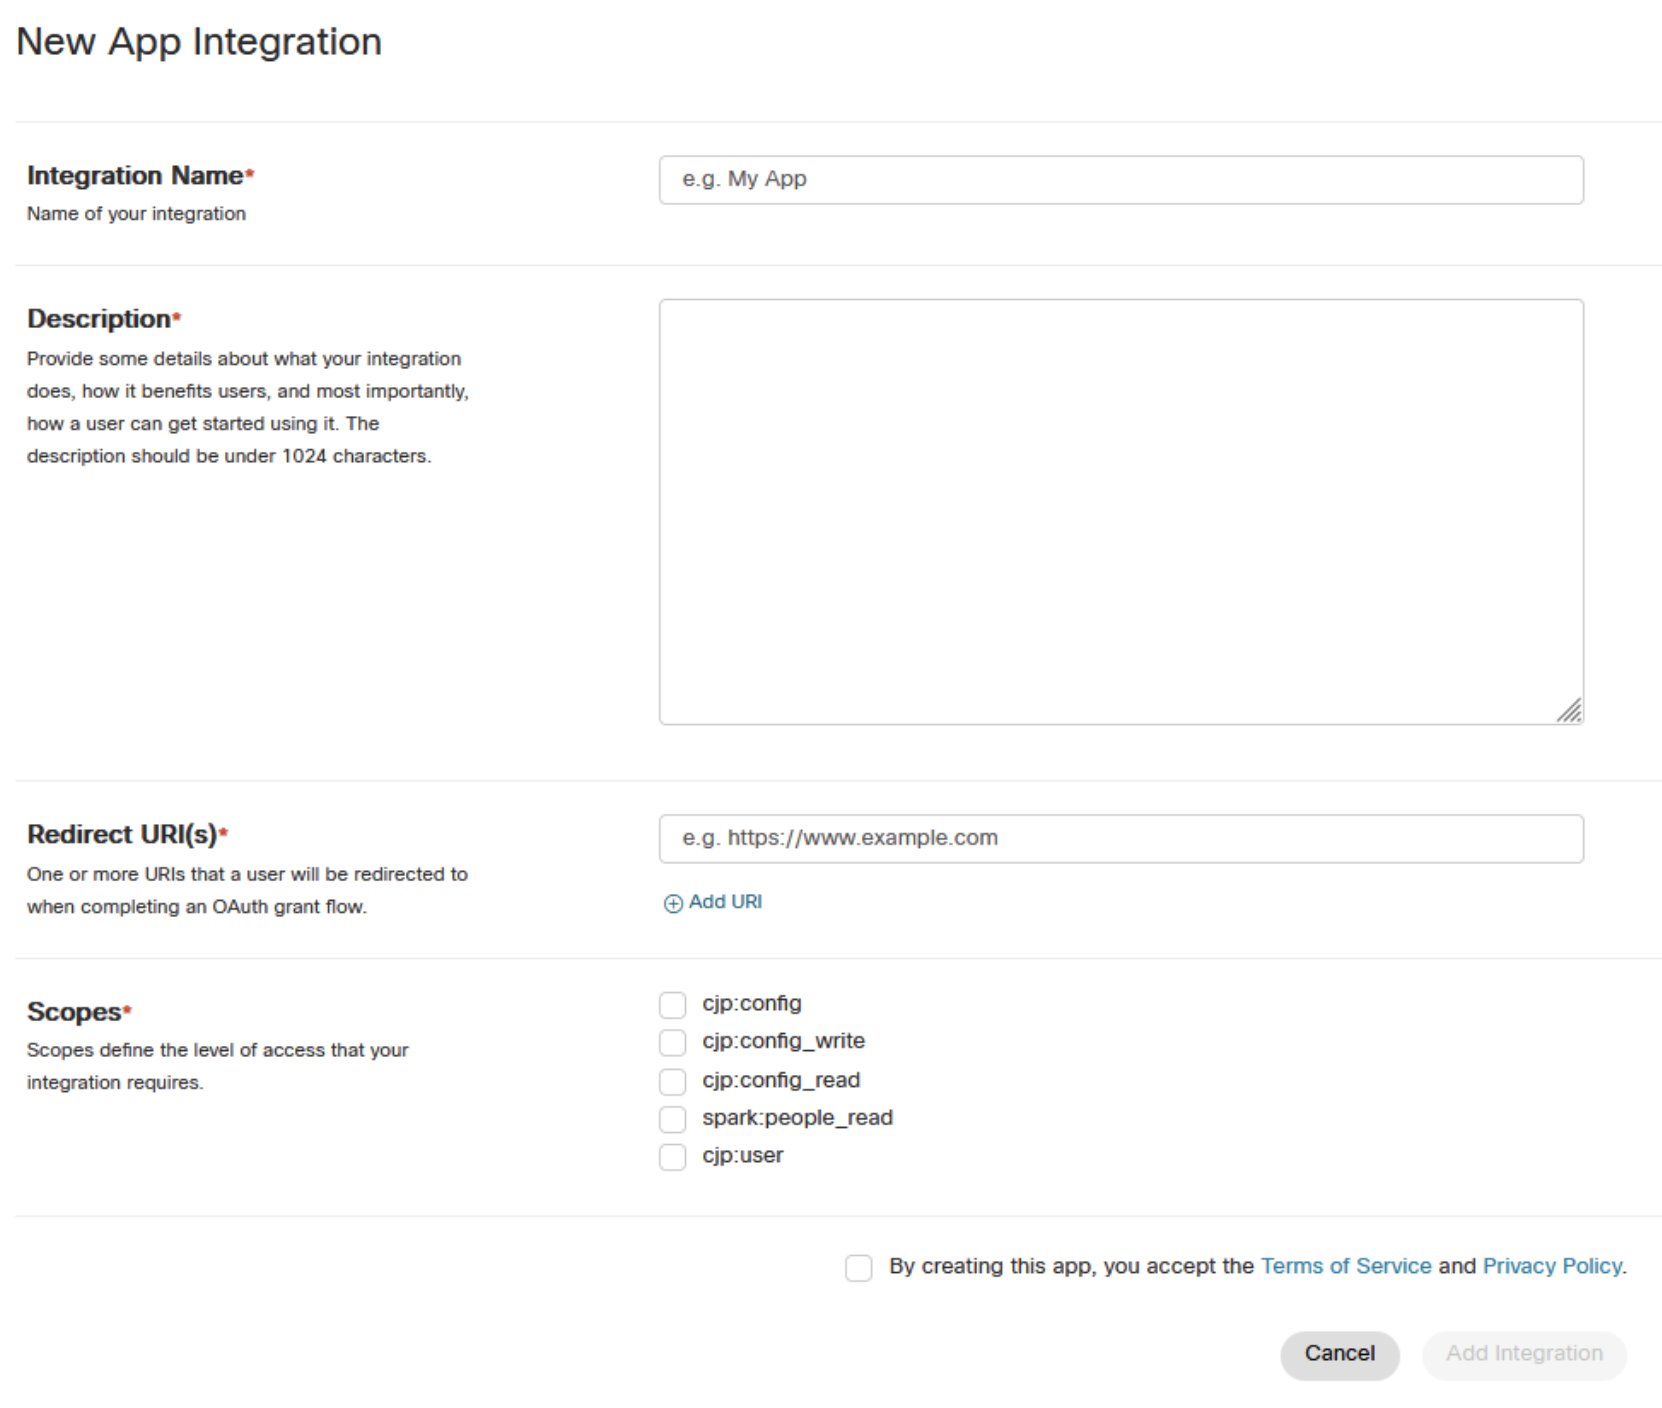Tick the cjp:config_read scope checkbox
Viewport: 1662px width, 1408px height.
(x=673, y=1082)
